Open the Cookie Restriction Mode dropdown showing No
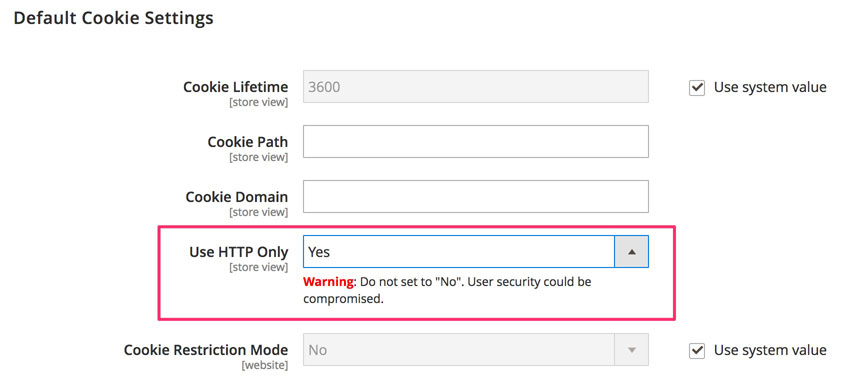842x383 pixels. click(x=476, y=350)
